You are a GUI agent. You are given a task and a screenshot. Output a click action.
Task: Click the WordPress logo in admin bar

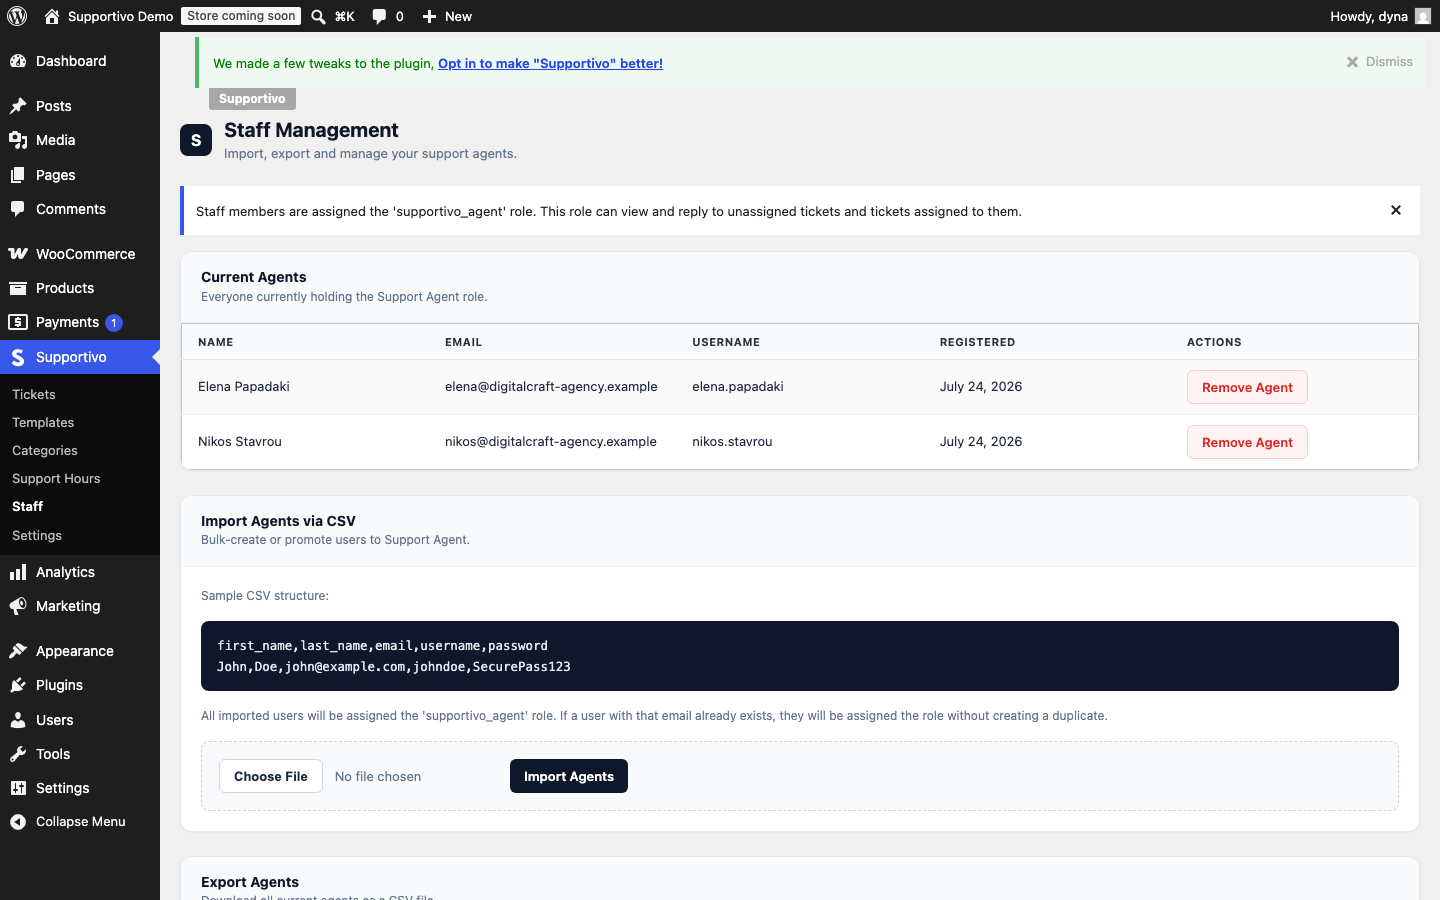17,16
